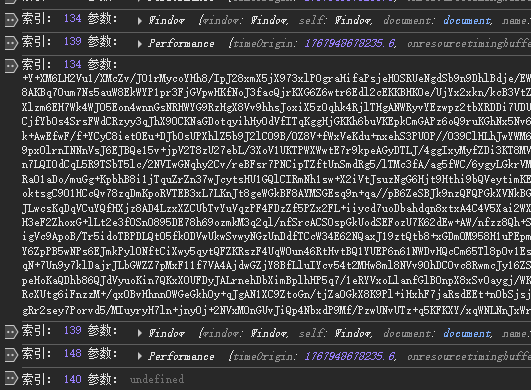
Task: Click the string line starting 'qN+7Un9y7klDajr'
Action: coord(276,265)
